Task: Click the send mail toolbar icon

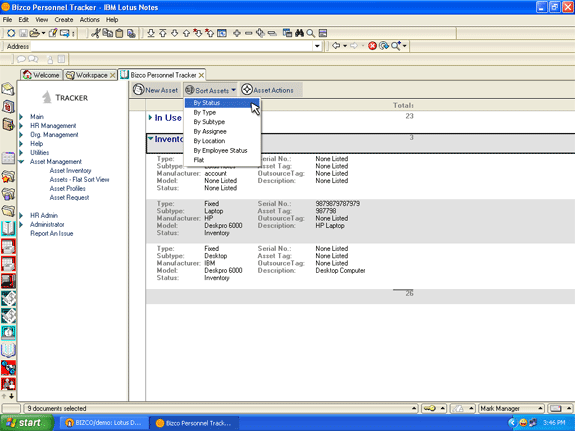Action: [x=65, y=33]
